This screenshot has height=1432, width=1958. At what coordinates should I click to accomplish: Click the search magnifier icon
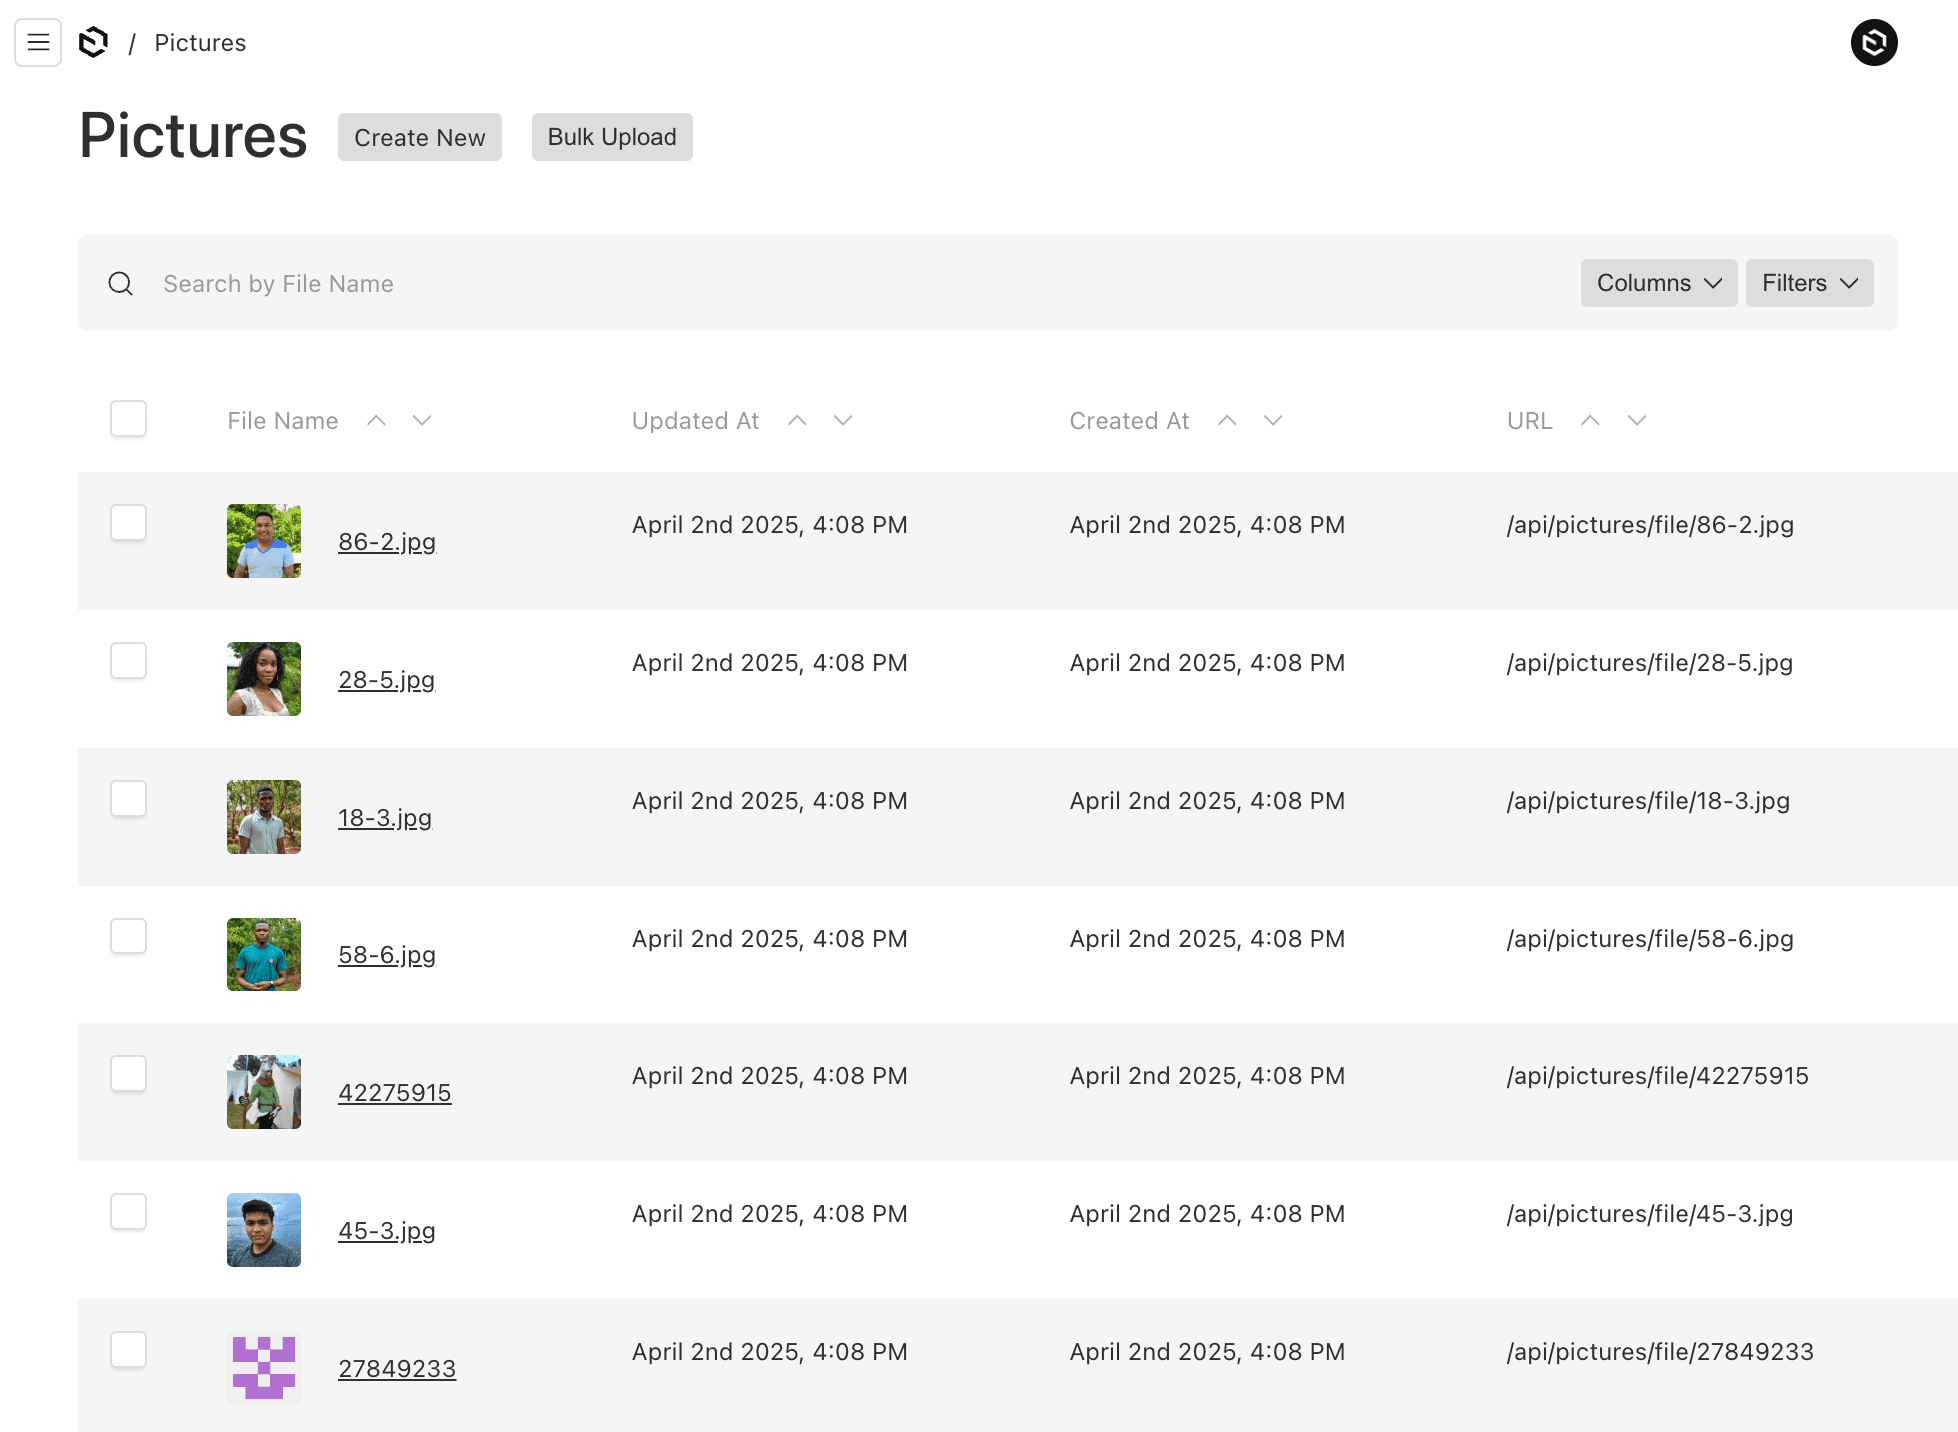coord(121,284)
